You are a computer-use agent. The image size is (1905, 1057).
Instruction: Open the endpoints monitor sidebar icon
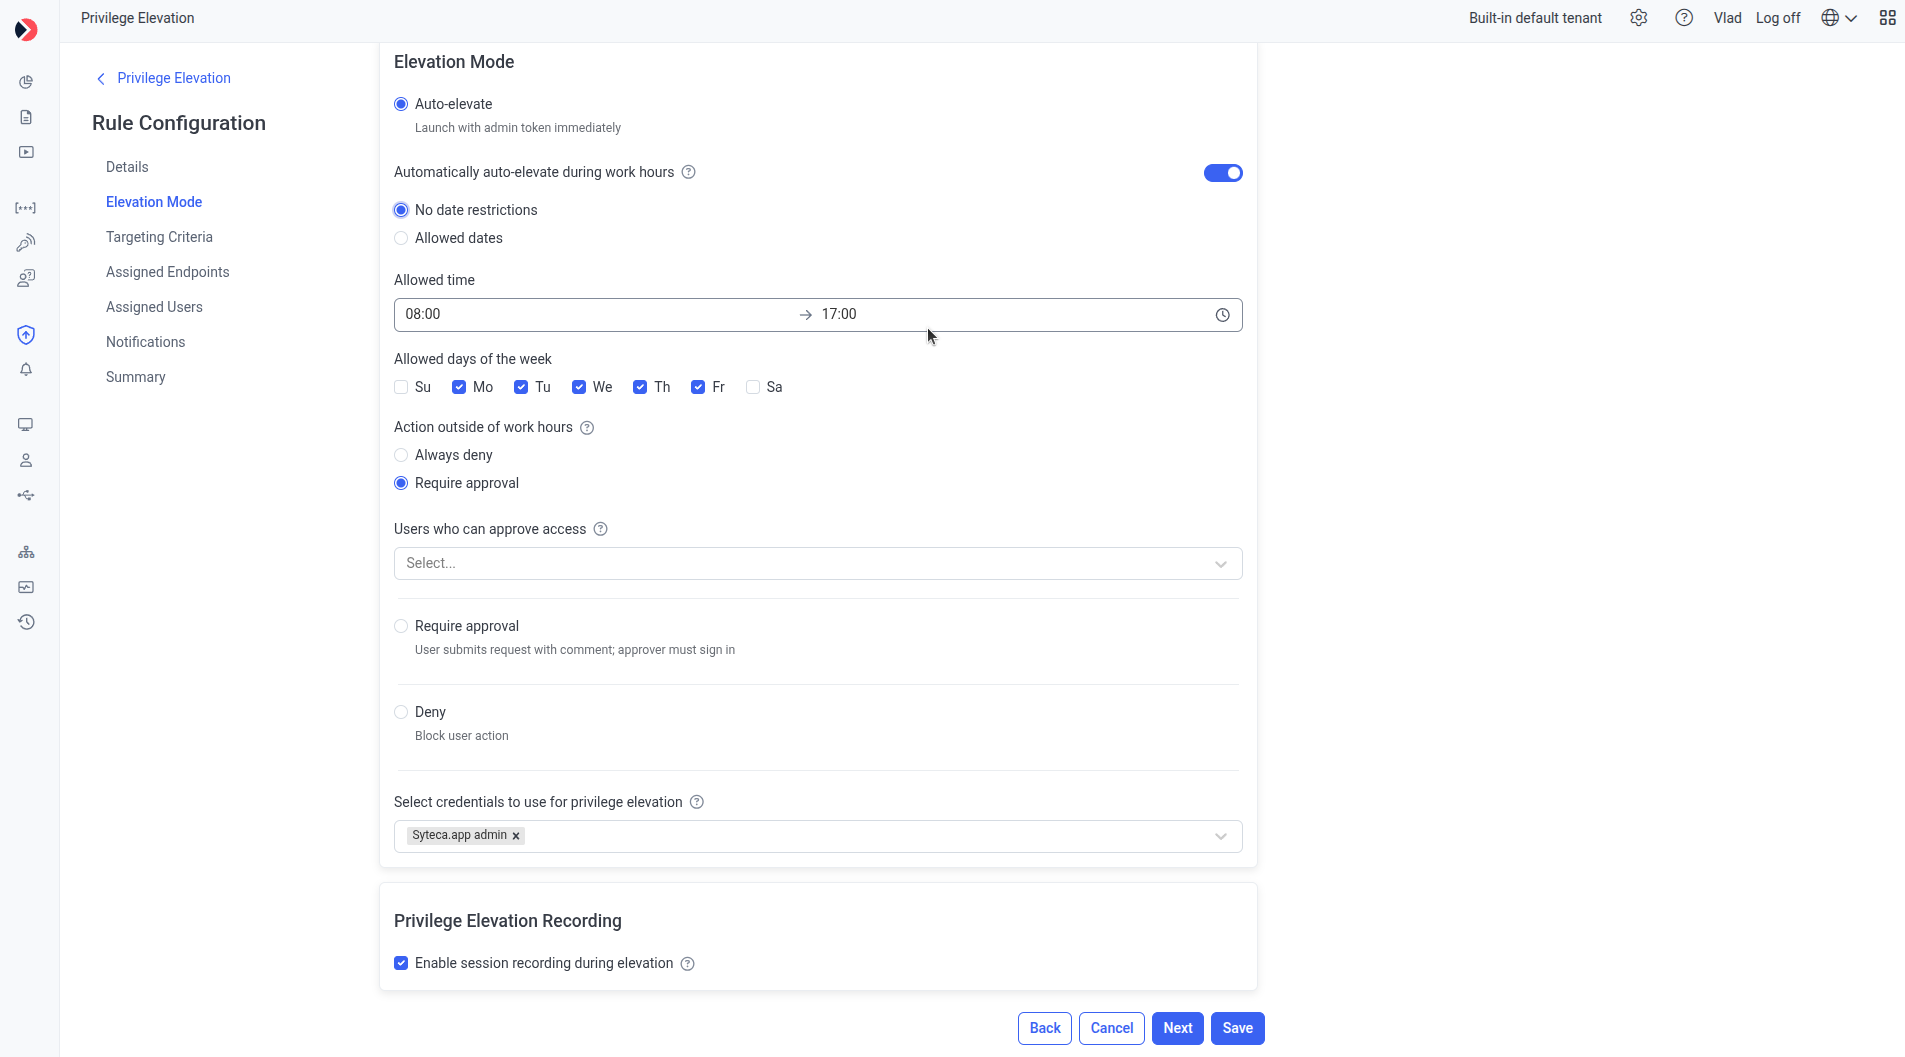tap(26, 425)
